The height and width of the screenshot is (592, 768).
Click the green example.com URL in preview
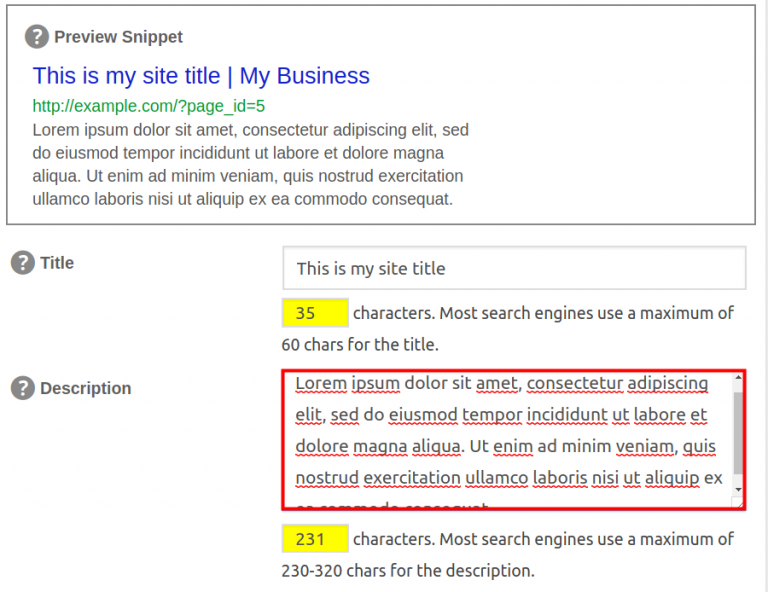click(148, 106)
